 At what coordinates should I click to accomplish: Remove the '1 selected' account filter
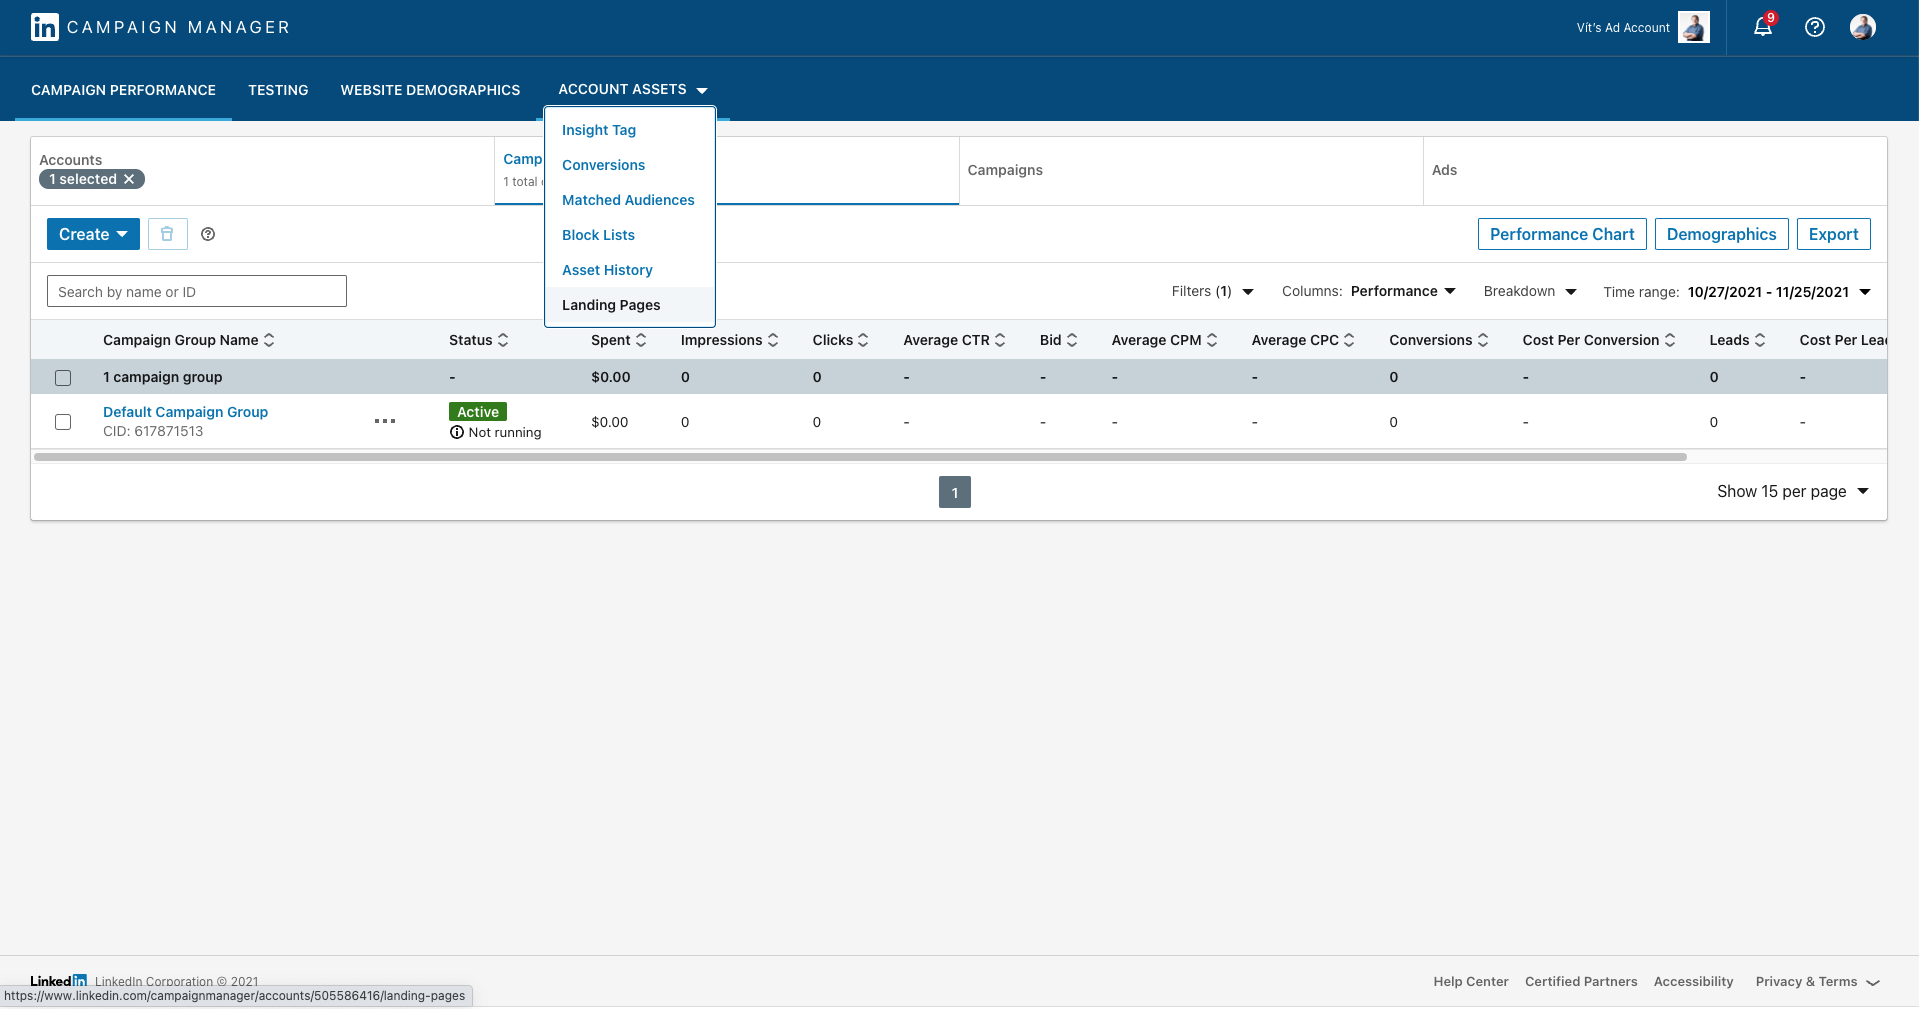[129, 179]
